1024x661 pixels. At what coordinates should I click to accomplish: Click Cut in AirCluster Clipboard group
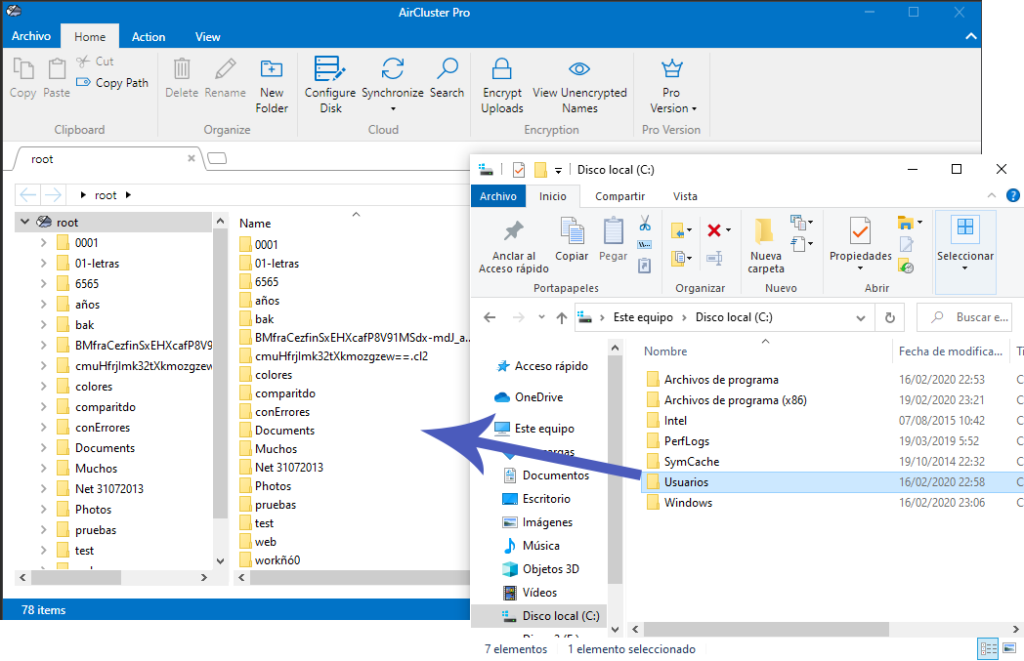[x=95, y=61]
